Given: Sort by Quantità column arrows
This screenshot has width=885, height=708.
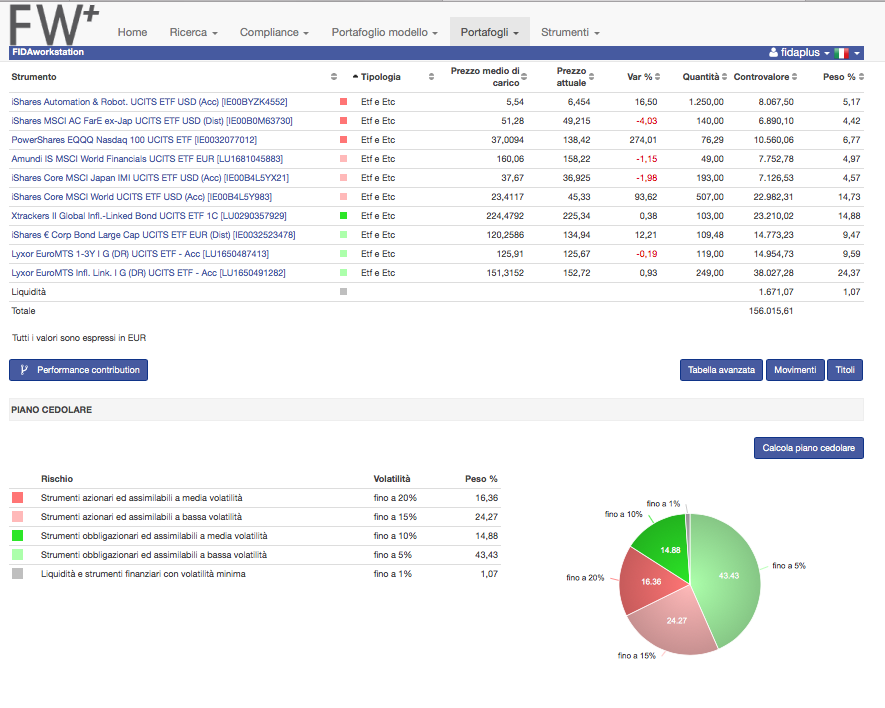Looking at the screenshot, I should point(724,77).
